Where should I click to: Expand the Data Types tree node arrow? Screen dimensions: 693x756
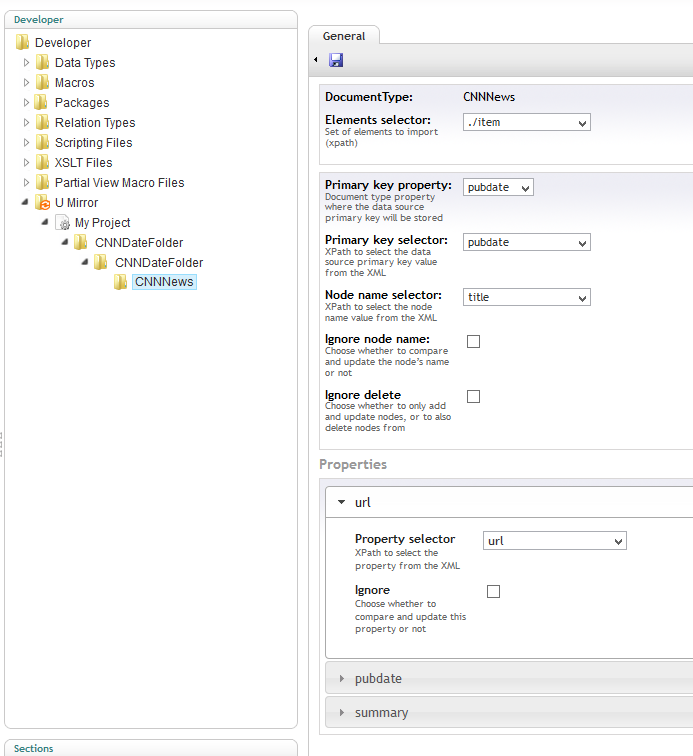point(27,63)
